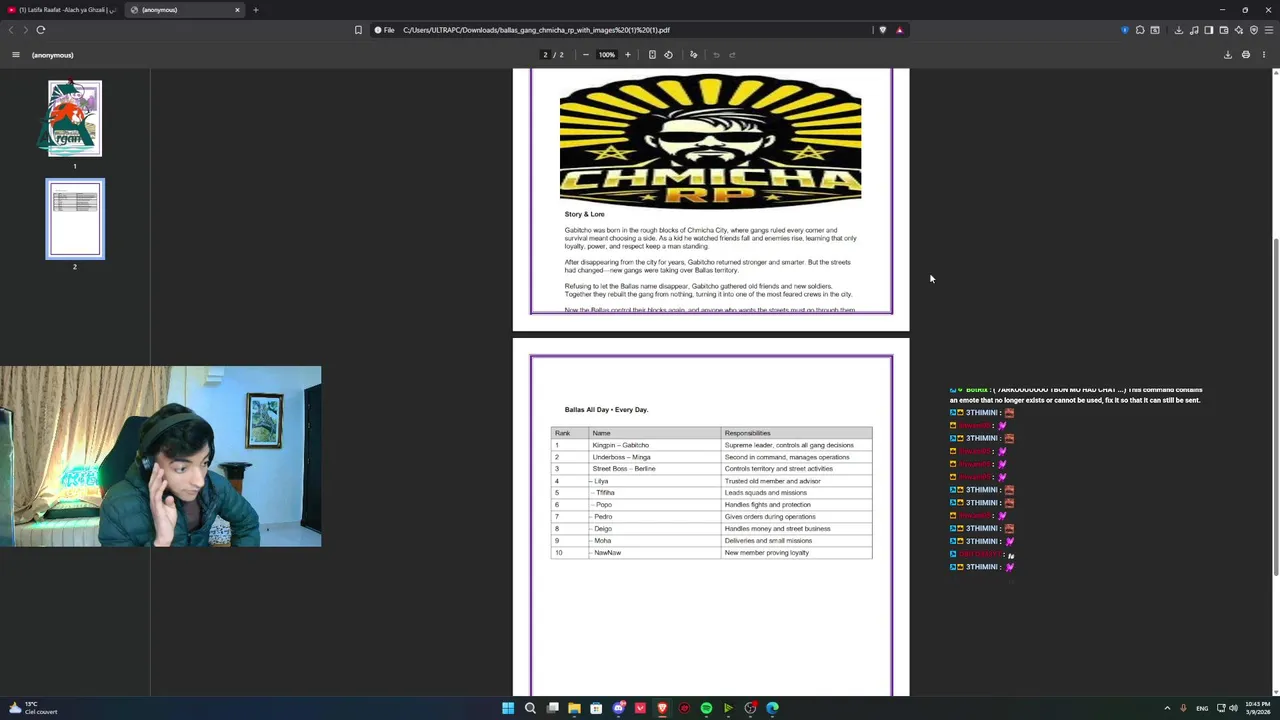Reload the current page
This screenshot has height=720, width=1280.
coord(41,30)
